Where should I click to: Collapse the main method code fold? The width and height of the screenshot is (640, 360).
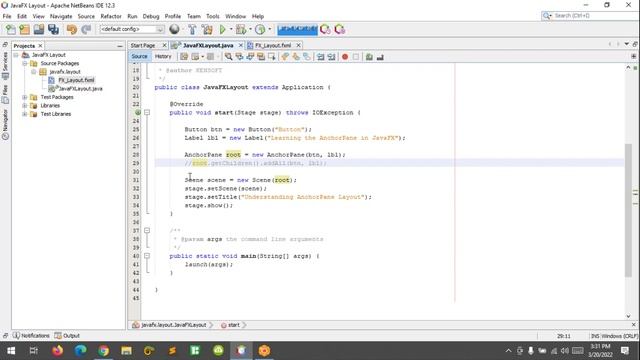[147, 256]
